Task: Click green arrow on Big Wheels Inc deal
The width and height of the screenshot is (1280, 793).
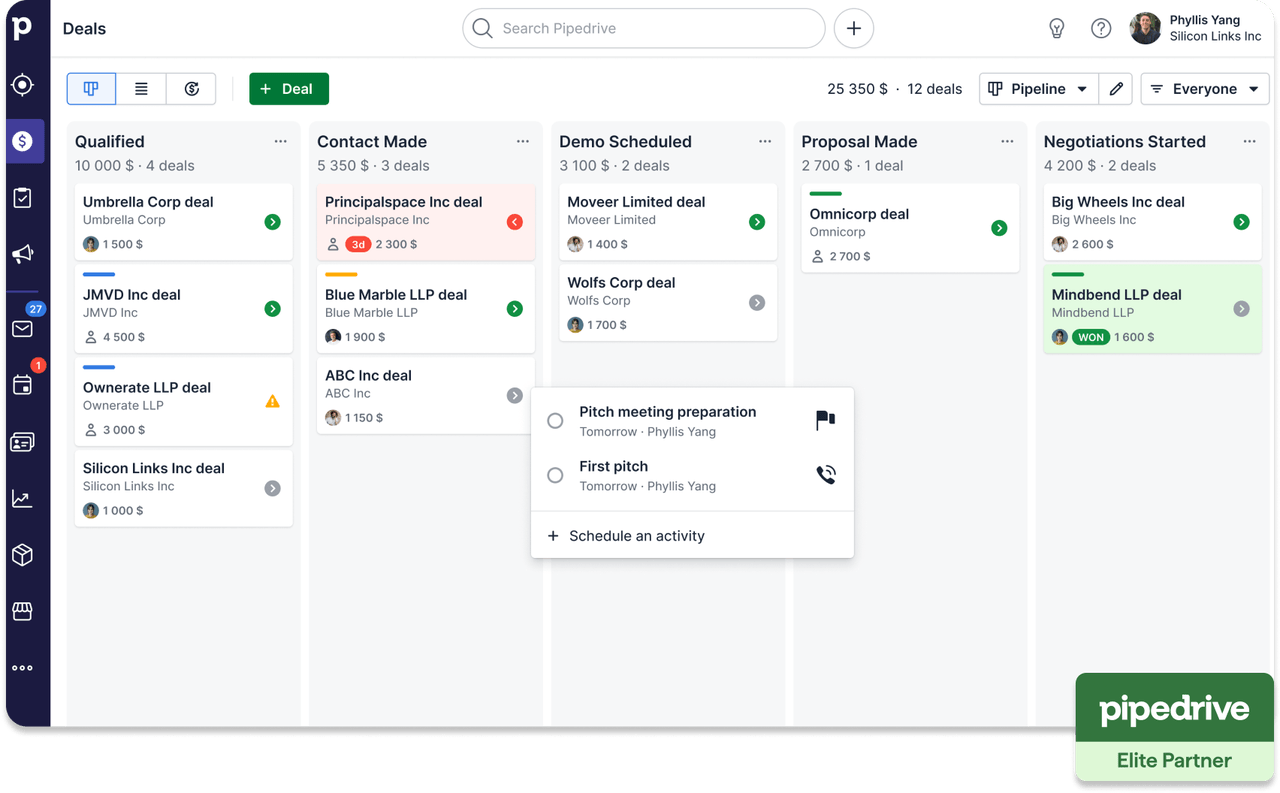Action: coord(1241,222)
